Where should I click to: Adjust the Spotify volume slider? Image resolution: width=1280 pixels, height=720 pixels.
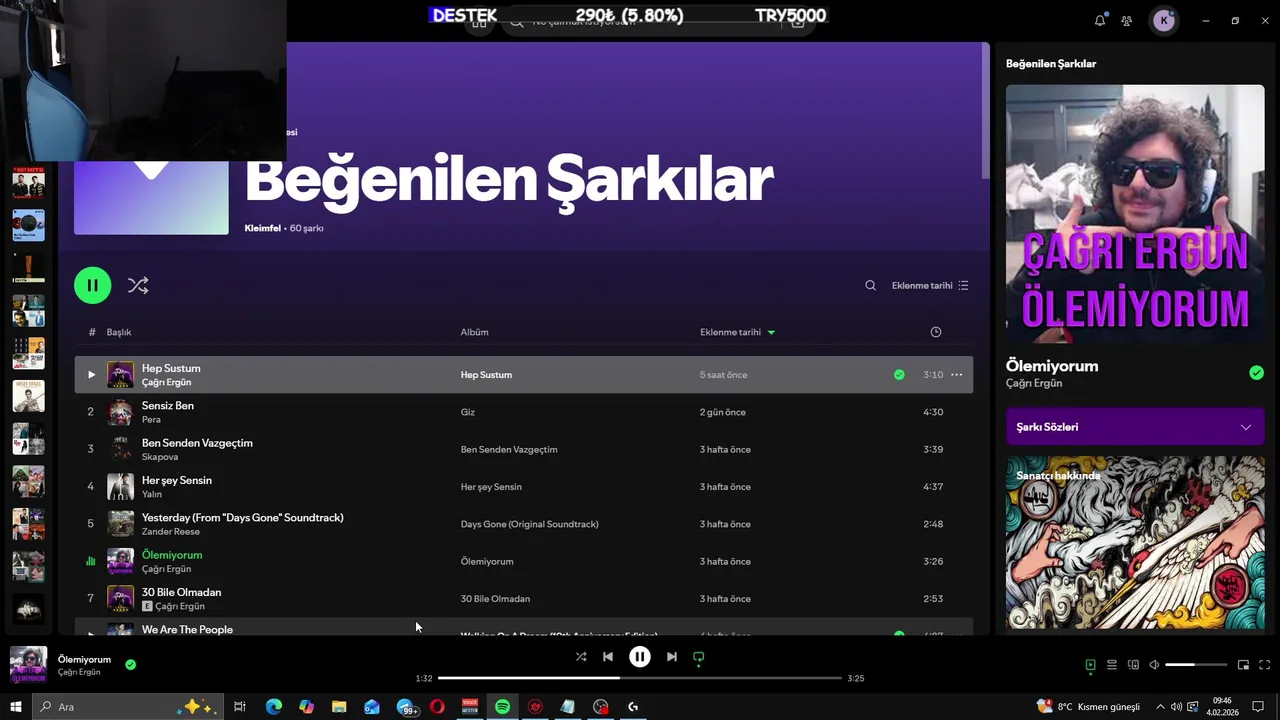(x=1196, y=665)
